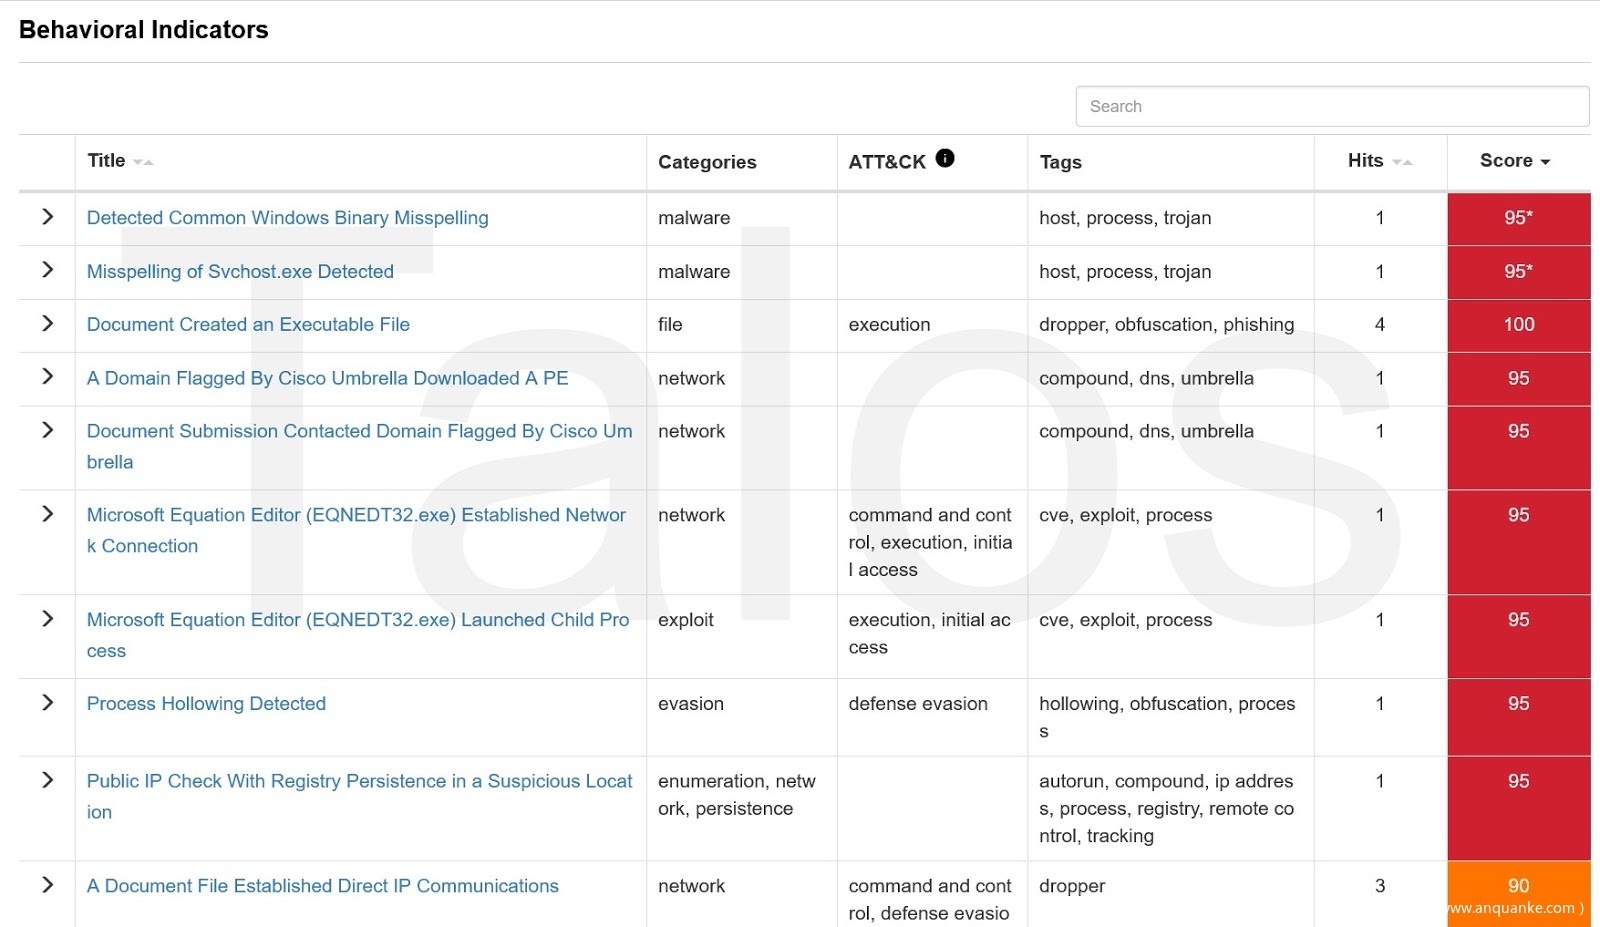The width and height of the screenshot is (1600, 927).
Task: Click in the Search field
Action: pos(1331,106)
